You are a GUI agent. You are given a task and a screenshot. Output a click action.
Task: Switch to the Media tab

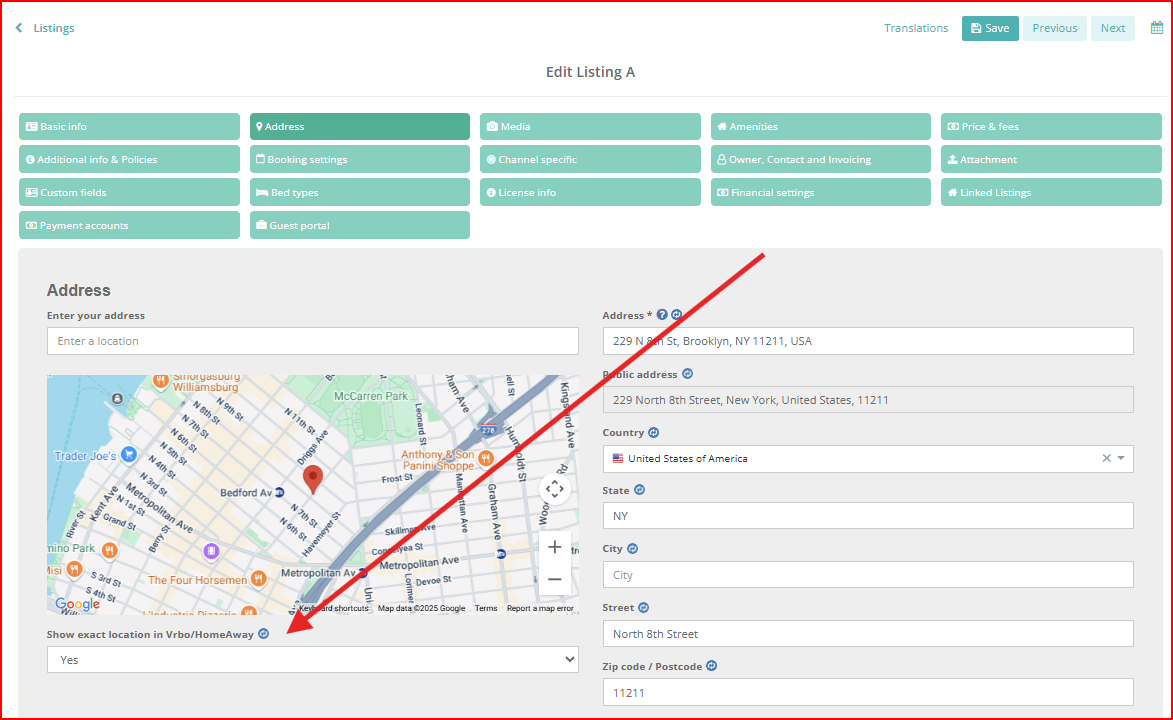coord(590,126)
